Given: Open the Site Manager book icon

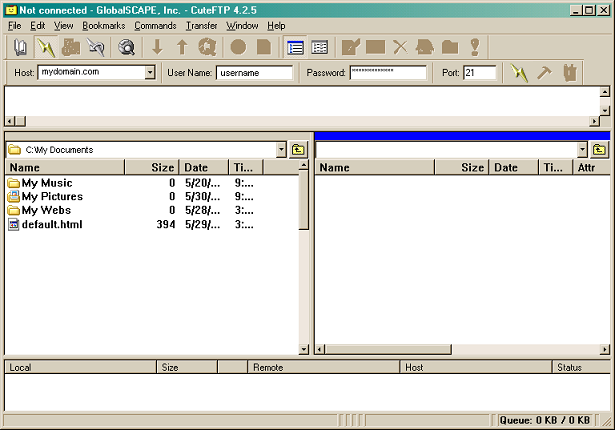Looking at the screenshot, I should click(21, 47).
